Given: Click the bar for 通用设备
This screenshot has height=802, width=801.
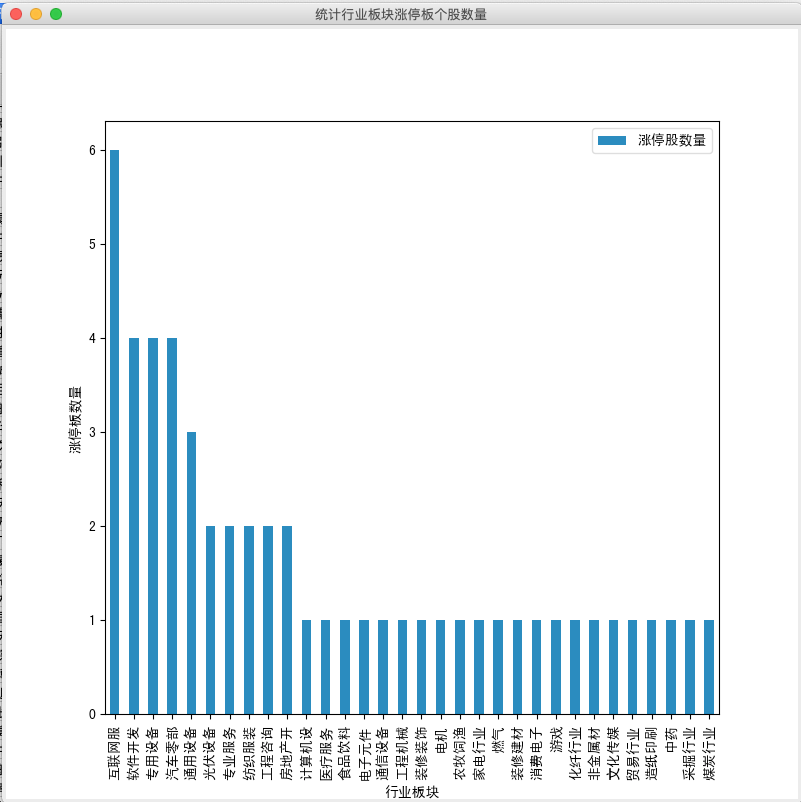Looking at the screenshot, I should tap(191, 573).
